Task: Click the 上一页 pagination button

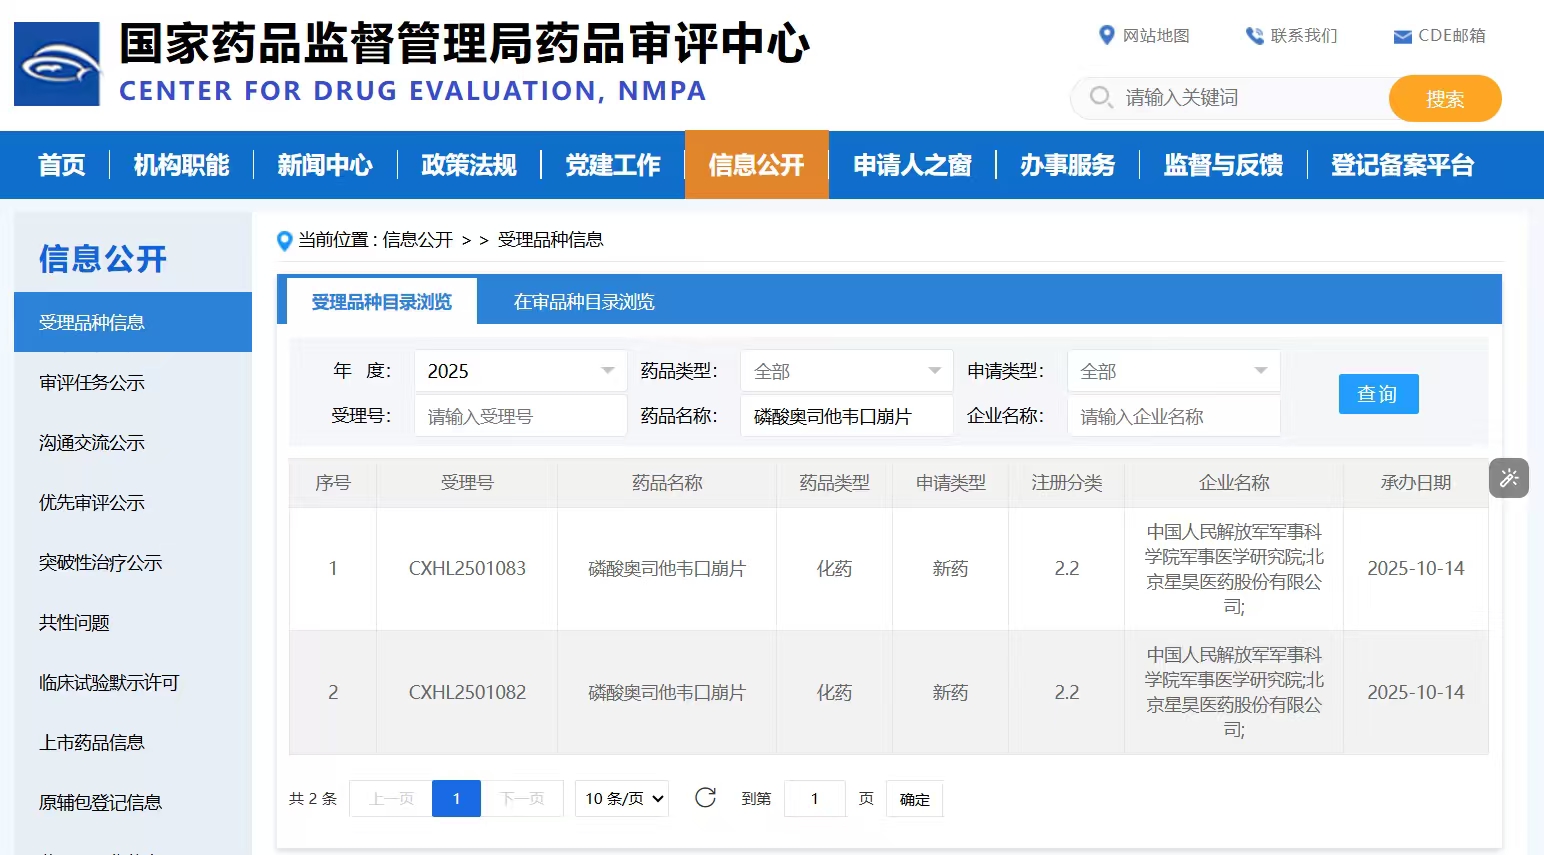Action: pos(391,798)
